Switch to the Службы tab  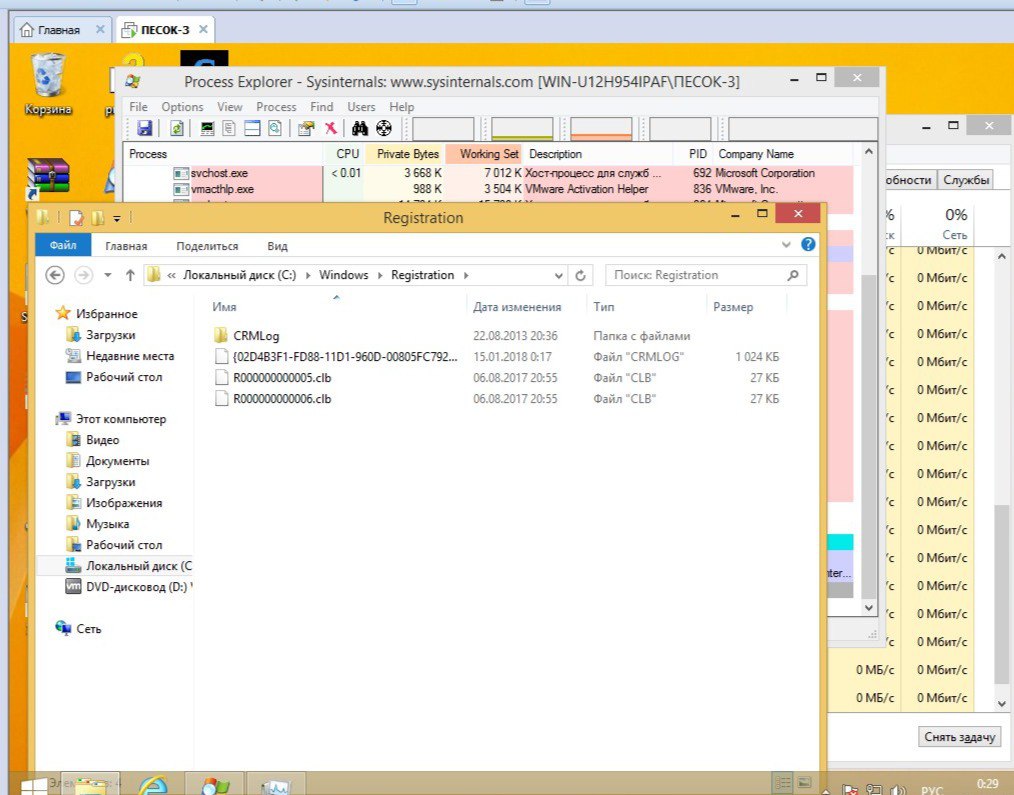coord(966,180)
